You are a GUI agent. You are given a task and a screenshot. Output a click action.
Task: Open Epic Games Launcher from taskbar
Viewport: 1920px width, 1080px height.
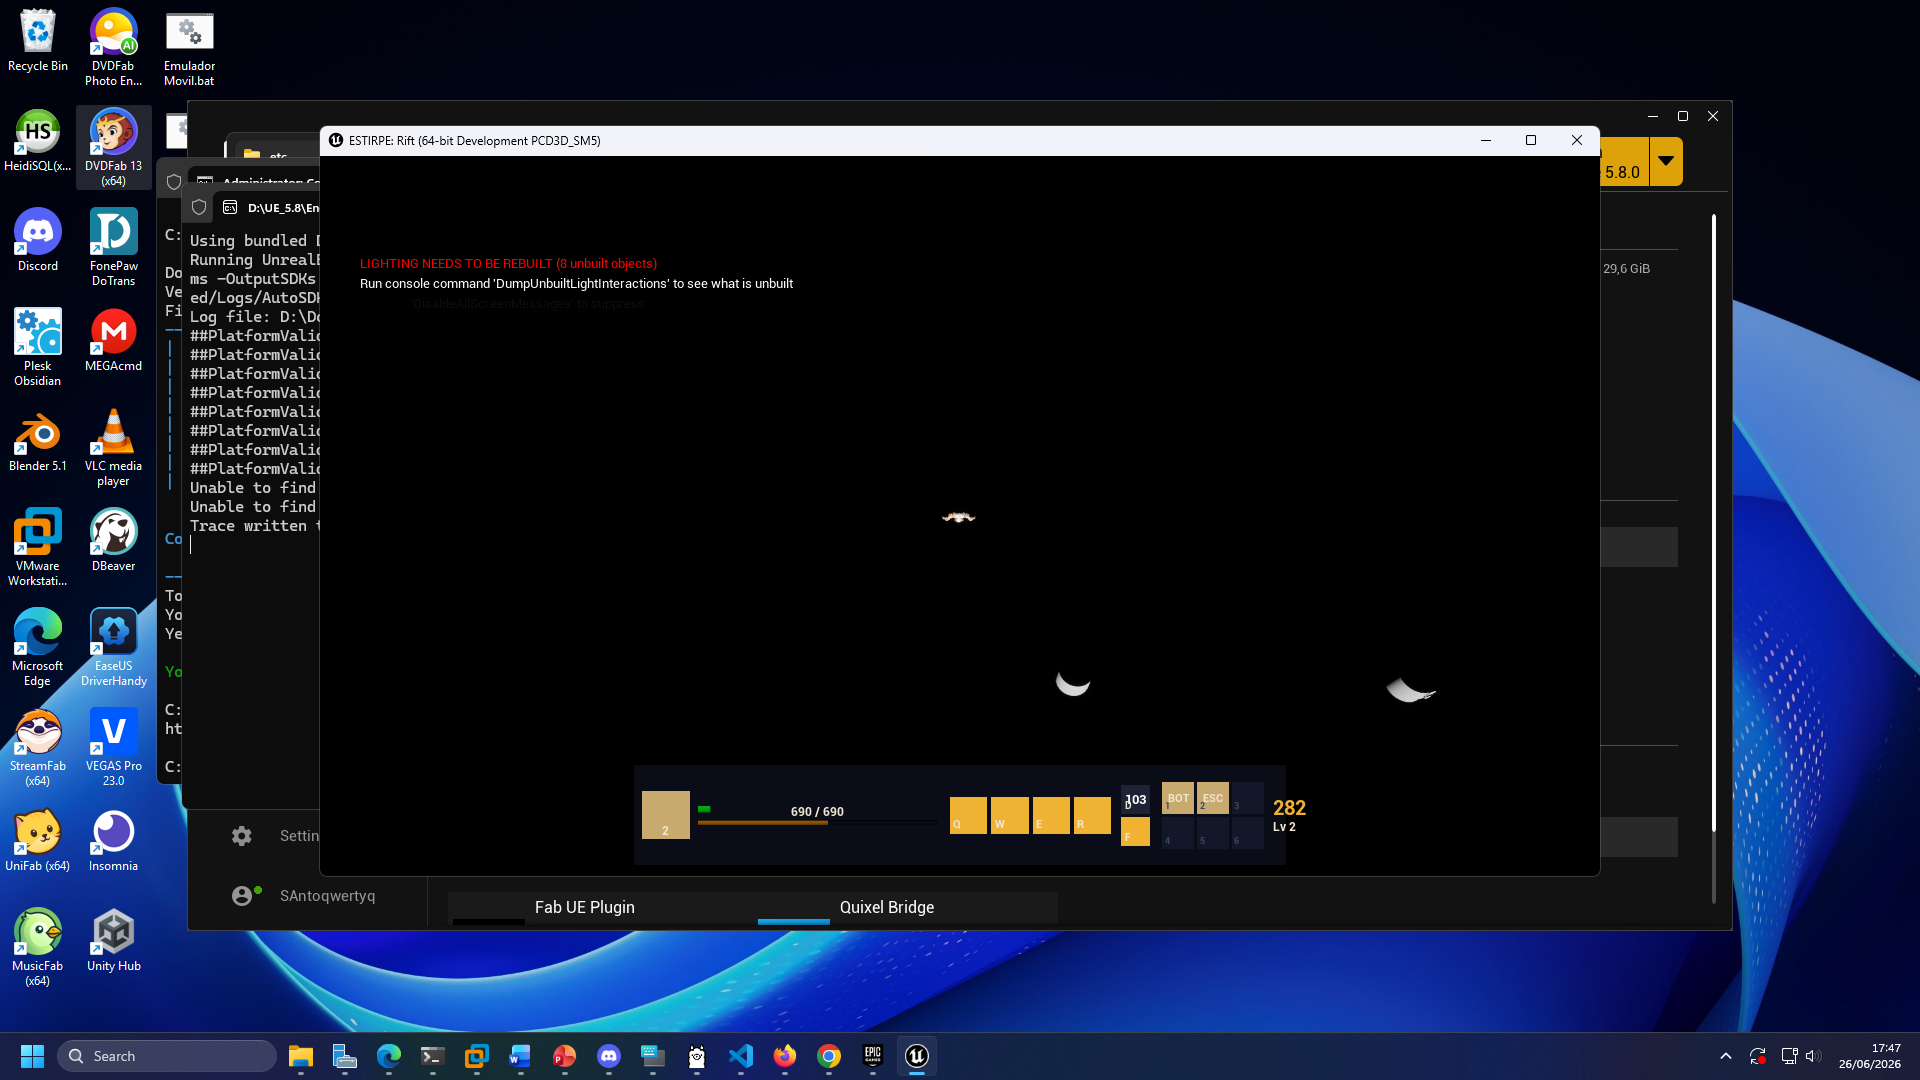[x=873, y=1056]
